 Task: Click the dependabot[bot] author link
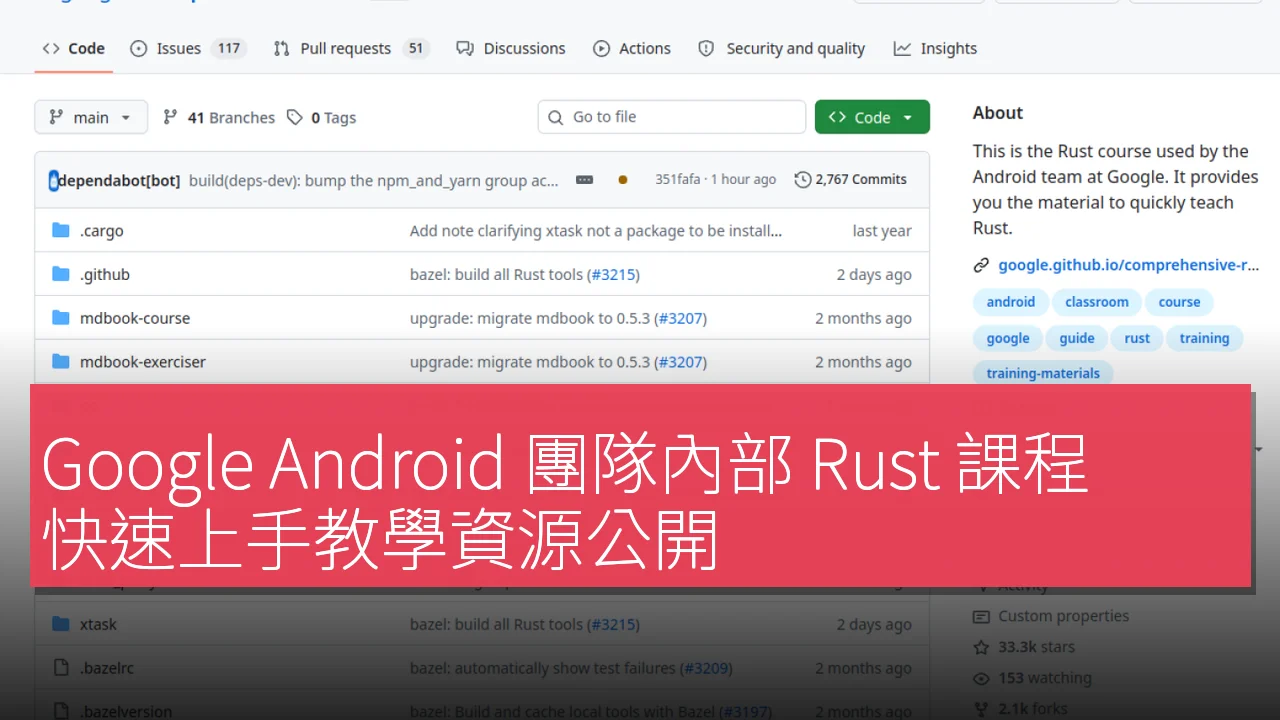tap(119, 180)
